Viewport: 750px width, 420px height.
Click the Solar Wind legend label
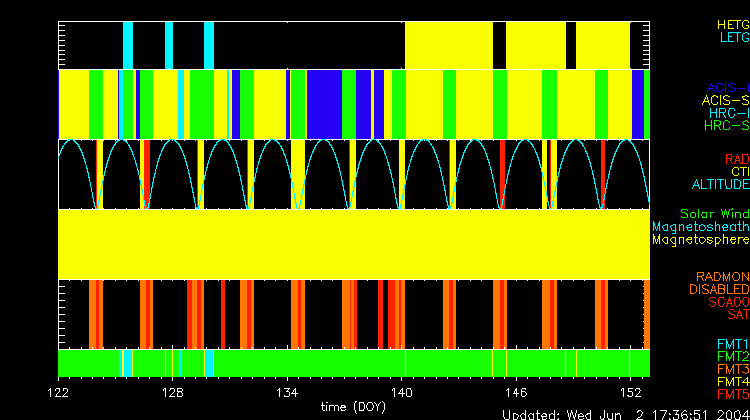(x=714, y=214)
